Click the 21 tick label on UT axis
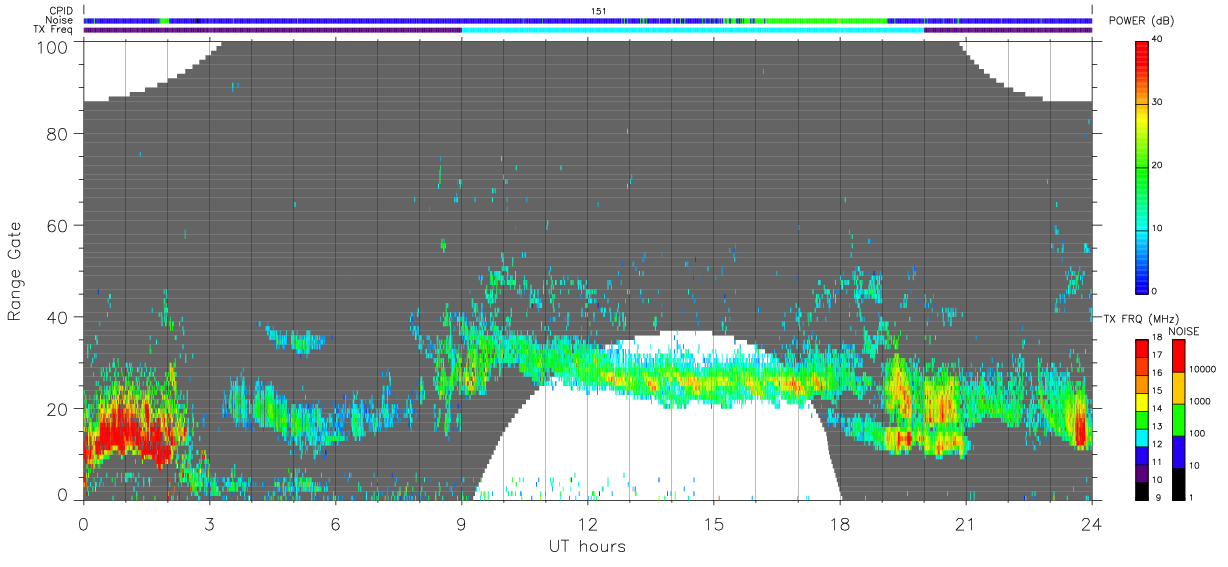The height and width of the screenshot is (567, 1228). point(965,523)
